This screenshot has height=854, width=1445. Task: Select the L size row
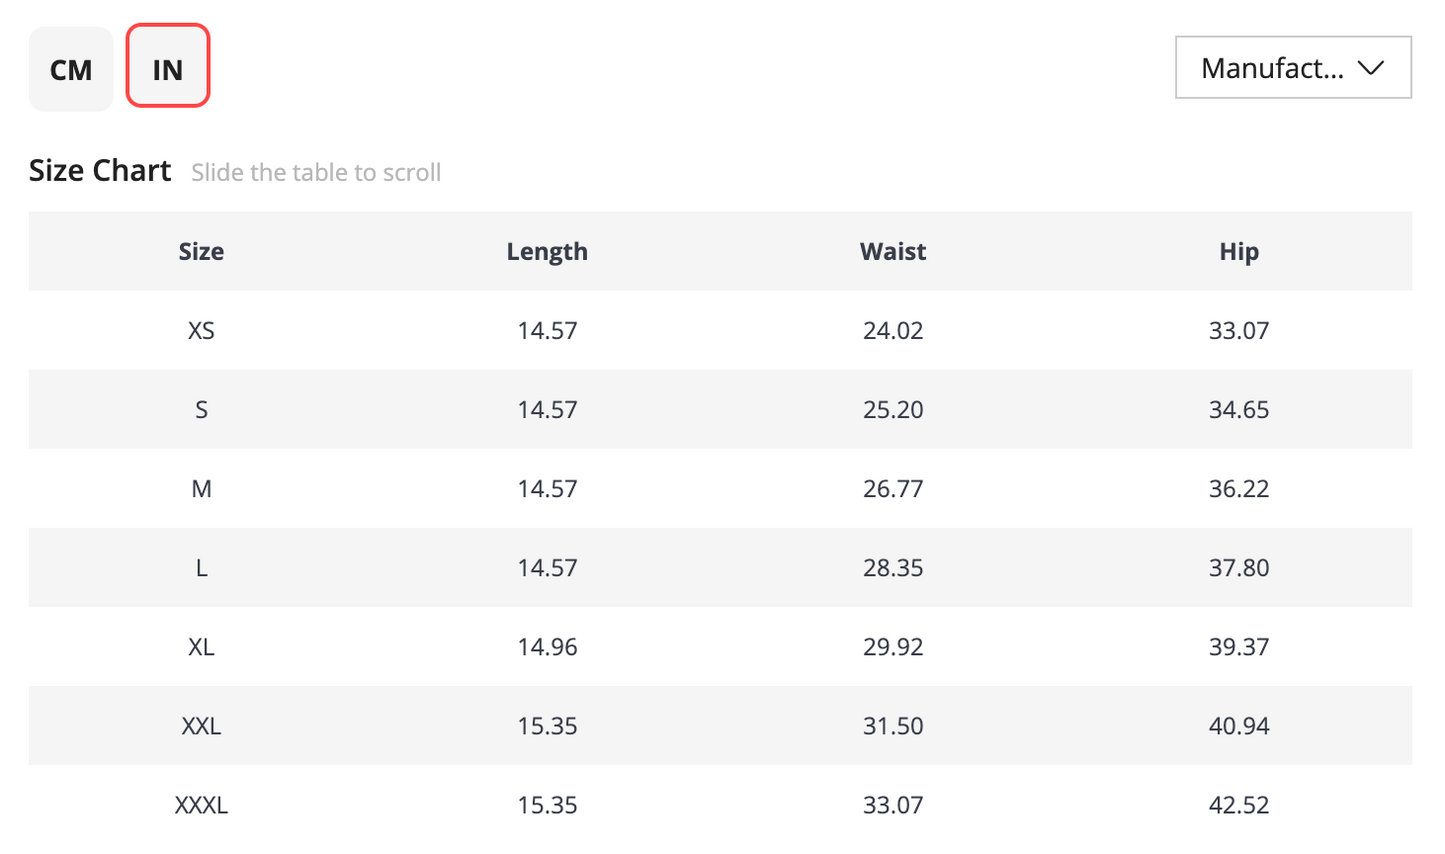[x=720, y=567]
